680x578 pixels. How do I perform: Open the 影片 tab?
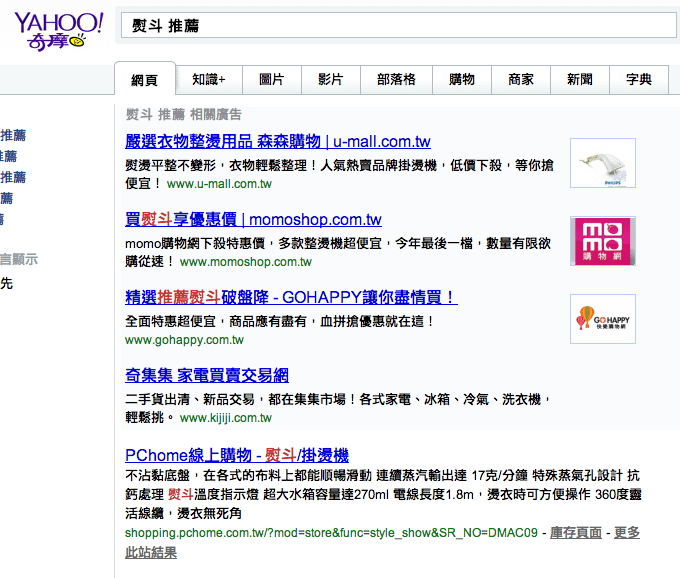[x=331, y=79]
